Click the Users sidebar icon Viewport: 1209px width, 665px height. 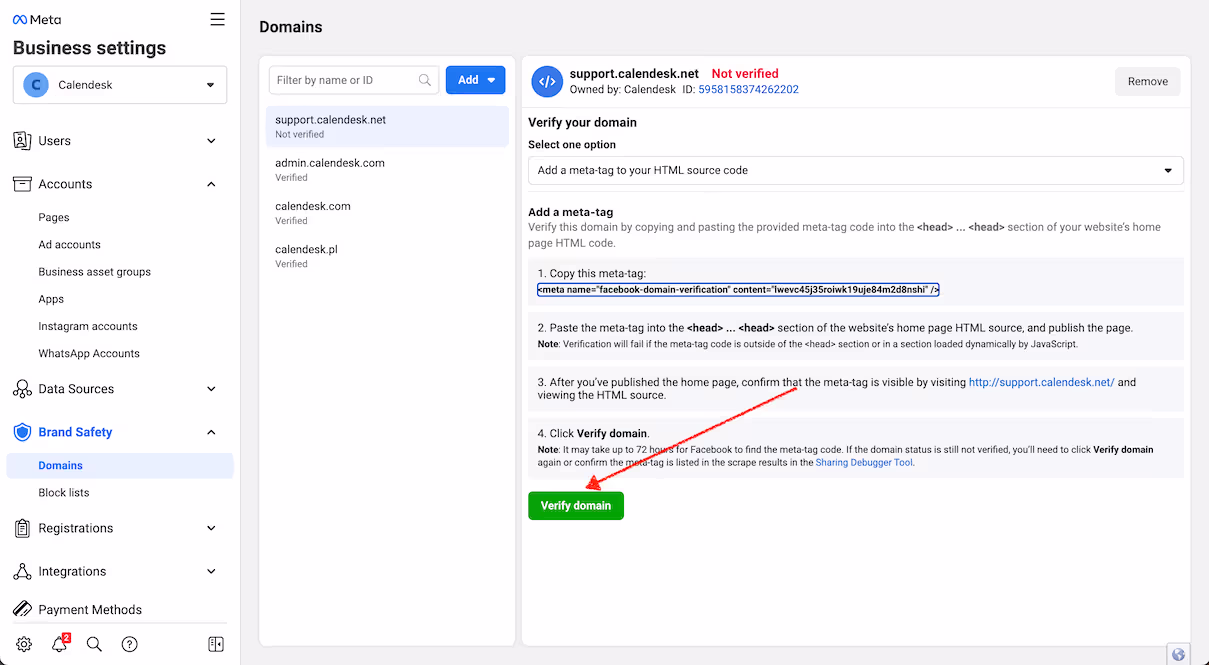pos(22,141)
